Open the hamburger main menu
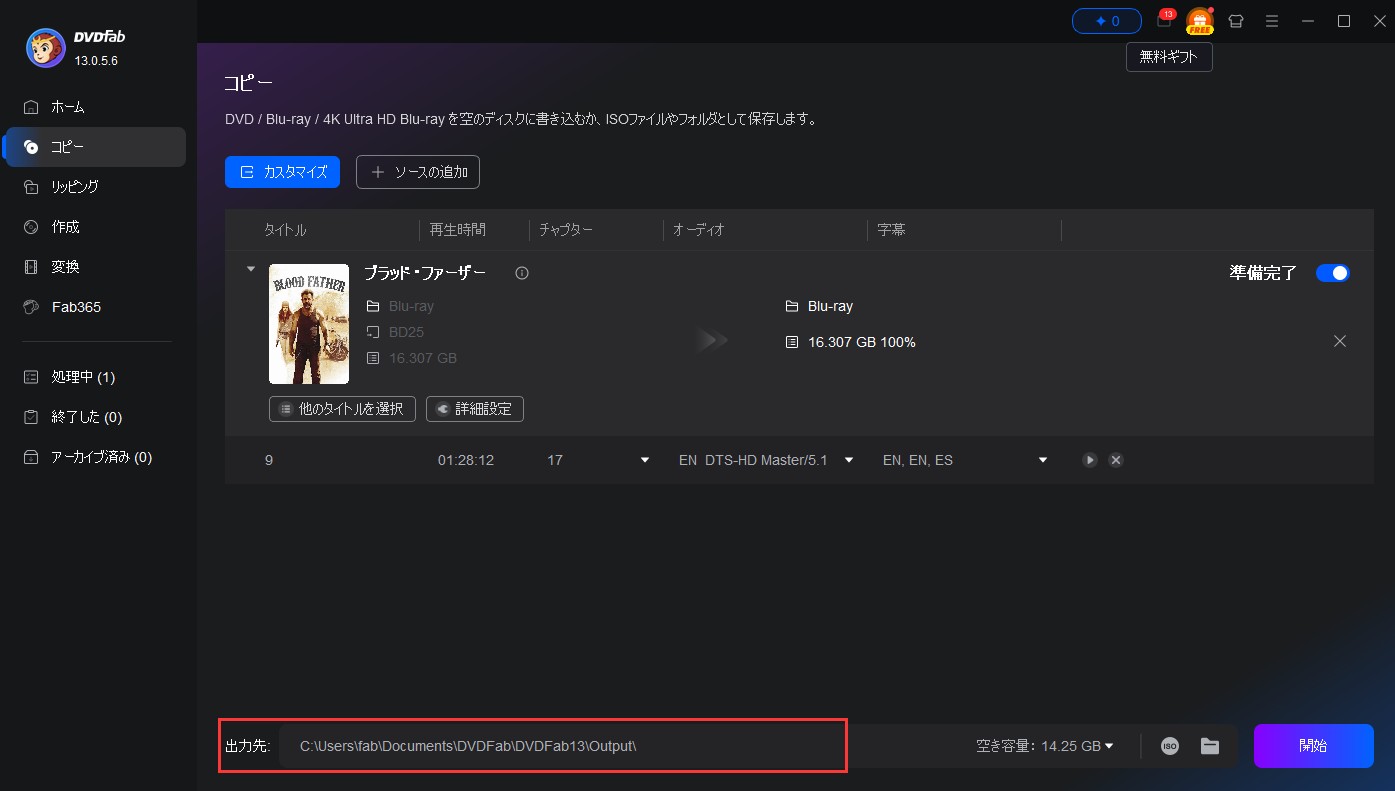This screenshot has height=791, width=1395. point(1272,21)
